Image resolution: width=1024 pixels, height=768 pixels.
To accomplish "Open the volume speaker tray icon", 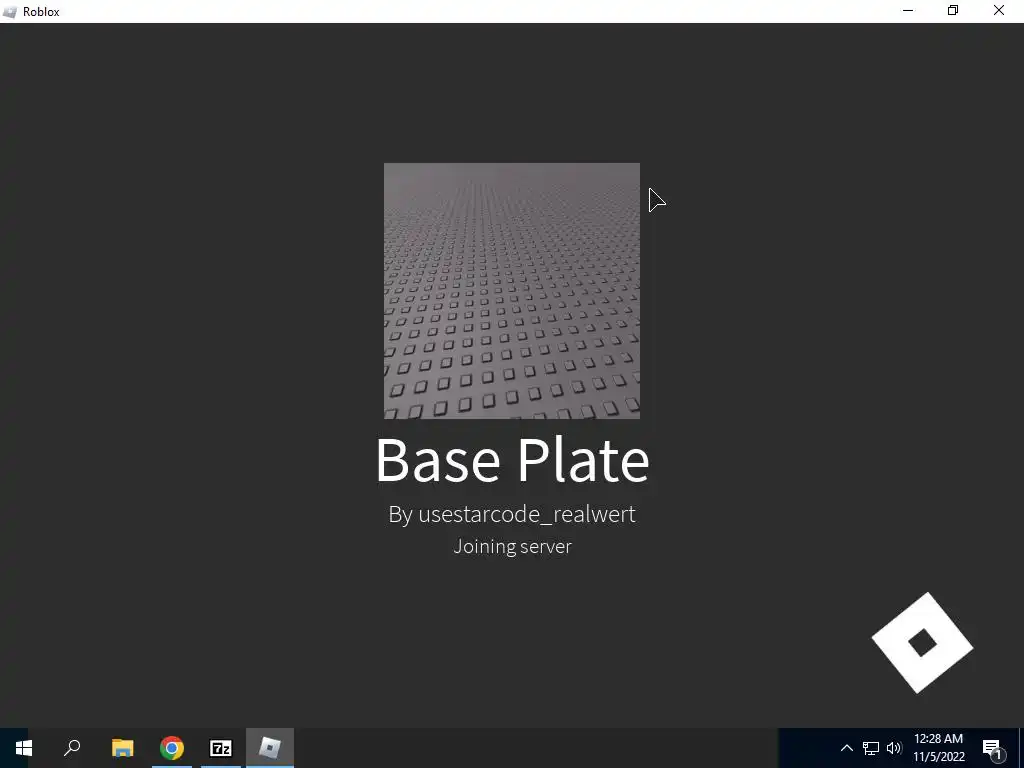I will (894, 748).
